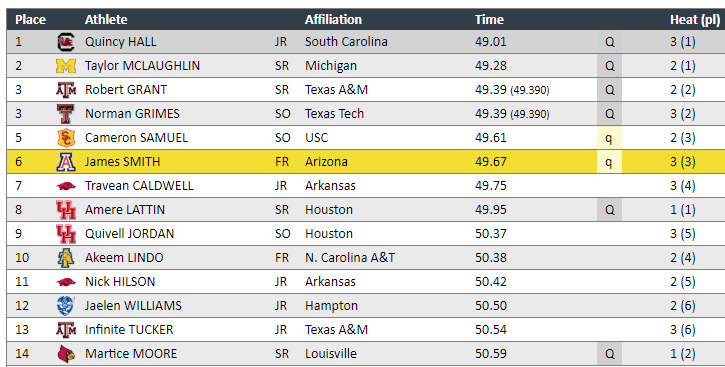Click the Hampton Pirates logo
Viewport: 725px width, 367px height.
(x=66, y=306)
